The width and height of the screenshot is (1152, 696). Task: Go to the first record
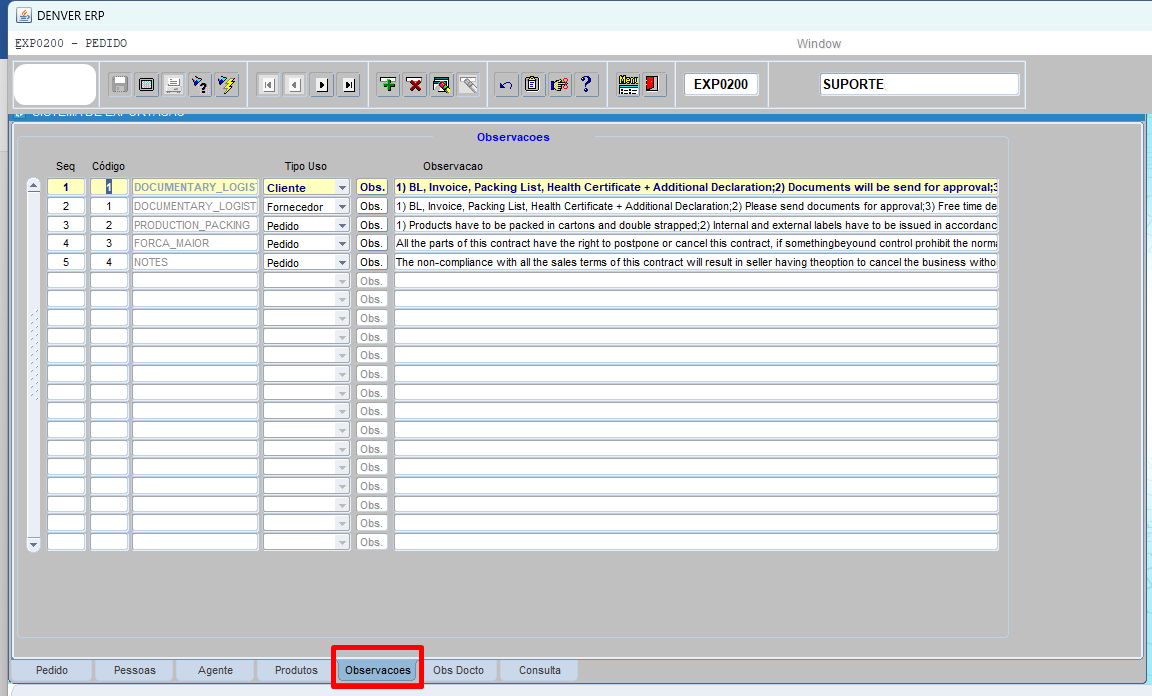268,85
